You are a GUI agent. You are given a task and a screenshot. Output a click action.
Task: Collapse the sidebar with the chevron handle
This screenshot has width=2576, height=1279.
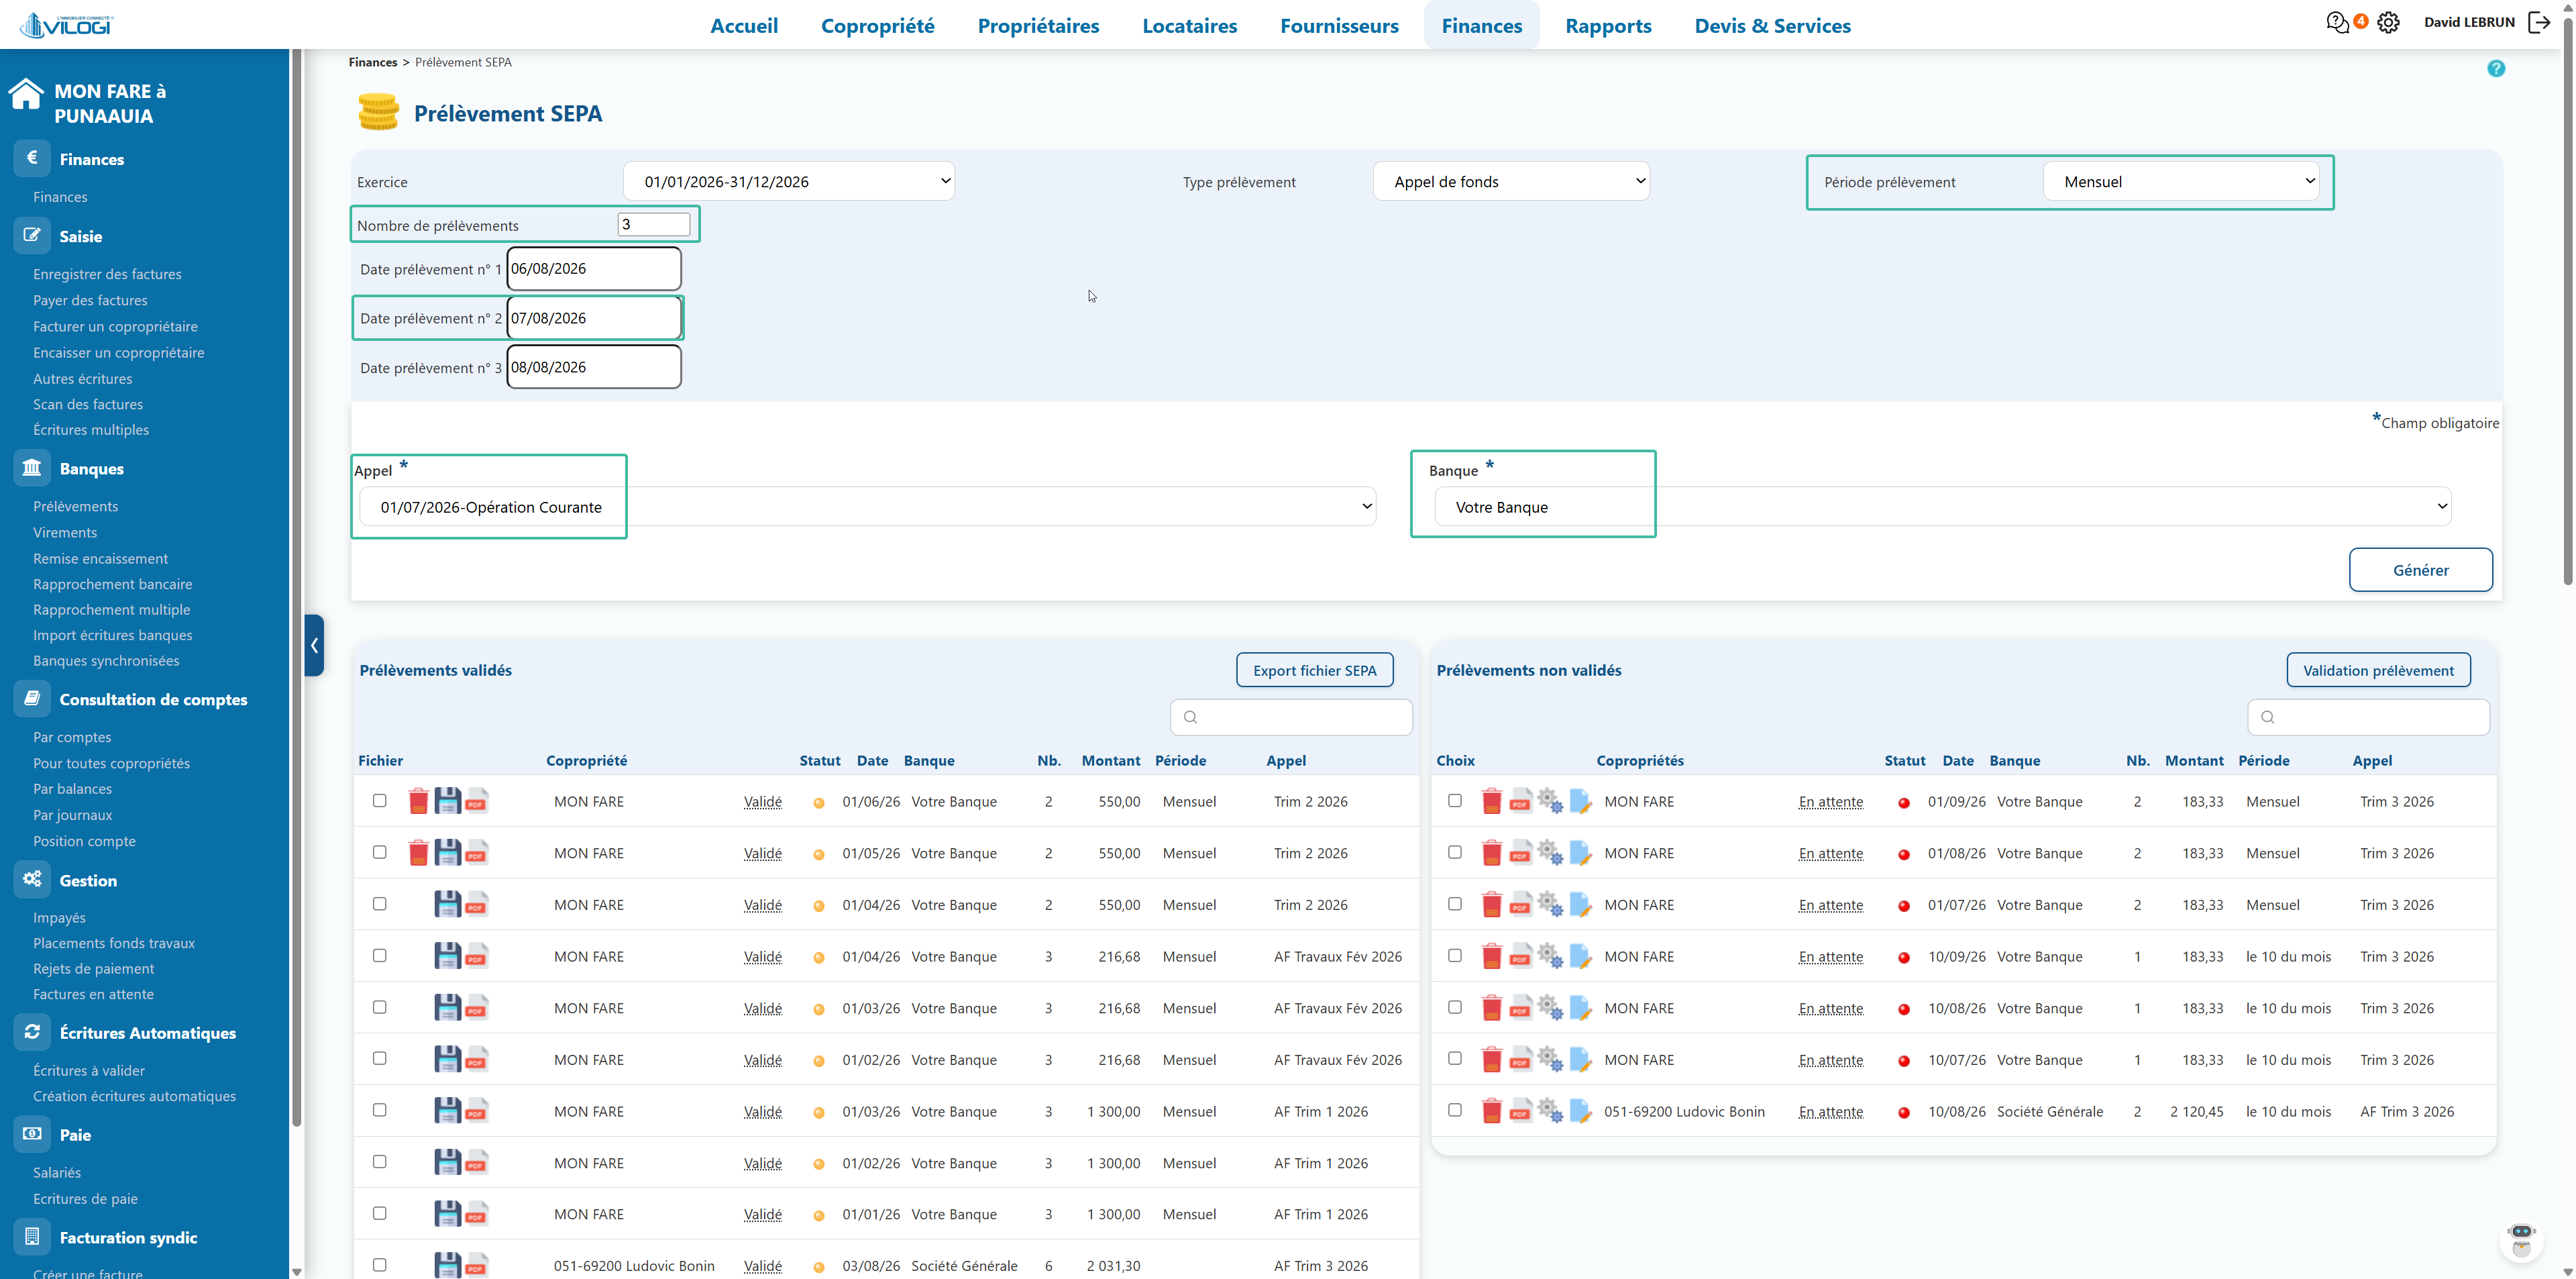pos(314,645)
